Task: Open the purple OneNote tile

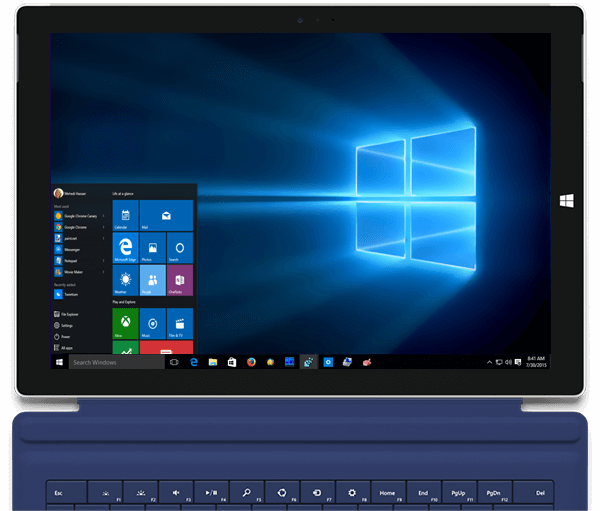Action: tap(180, 280)
